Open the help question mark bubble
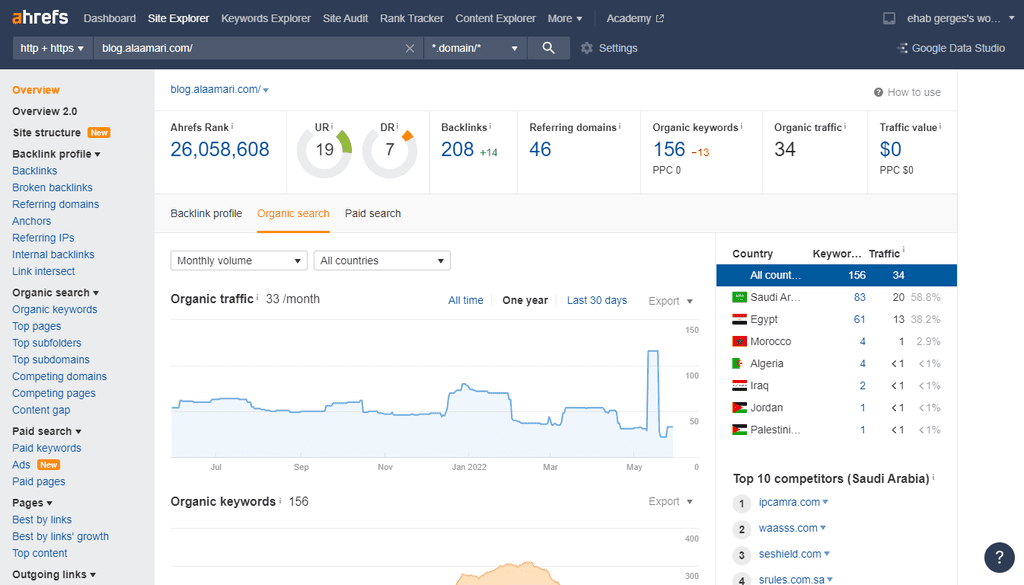This screenshot has width=1024, height=585. click(999, 557)
